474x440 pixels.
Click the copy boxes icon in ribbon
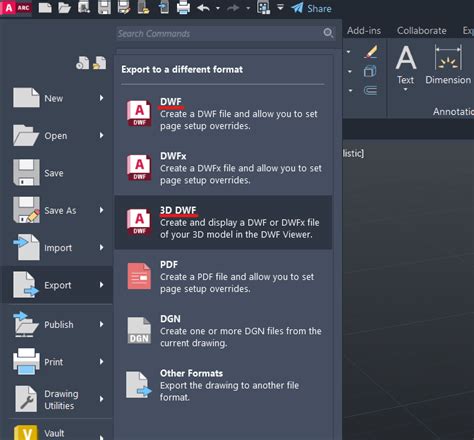click(370, 71)
